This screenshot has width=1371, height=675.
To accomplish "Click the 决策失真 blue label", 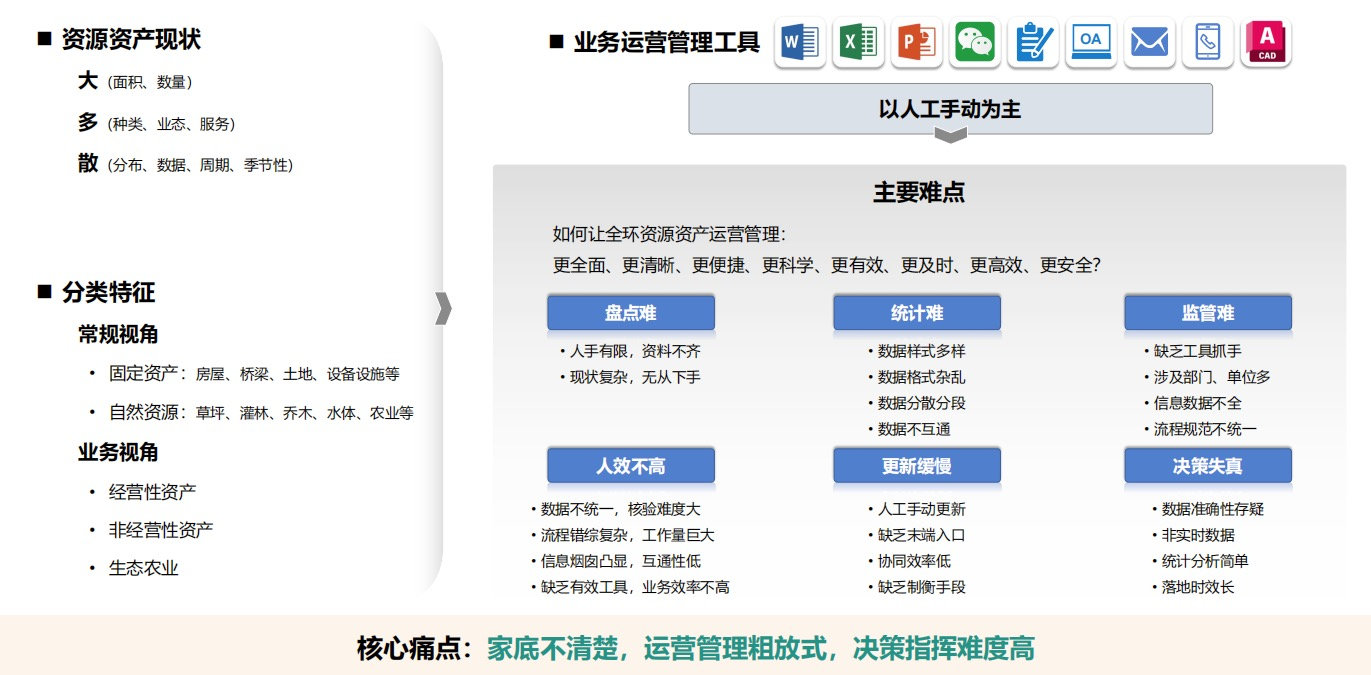I will point(1207,466).
